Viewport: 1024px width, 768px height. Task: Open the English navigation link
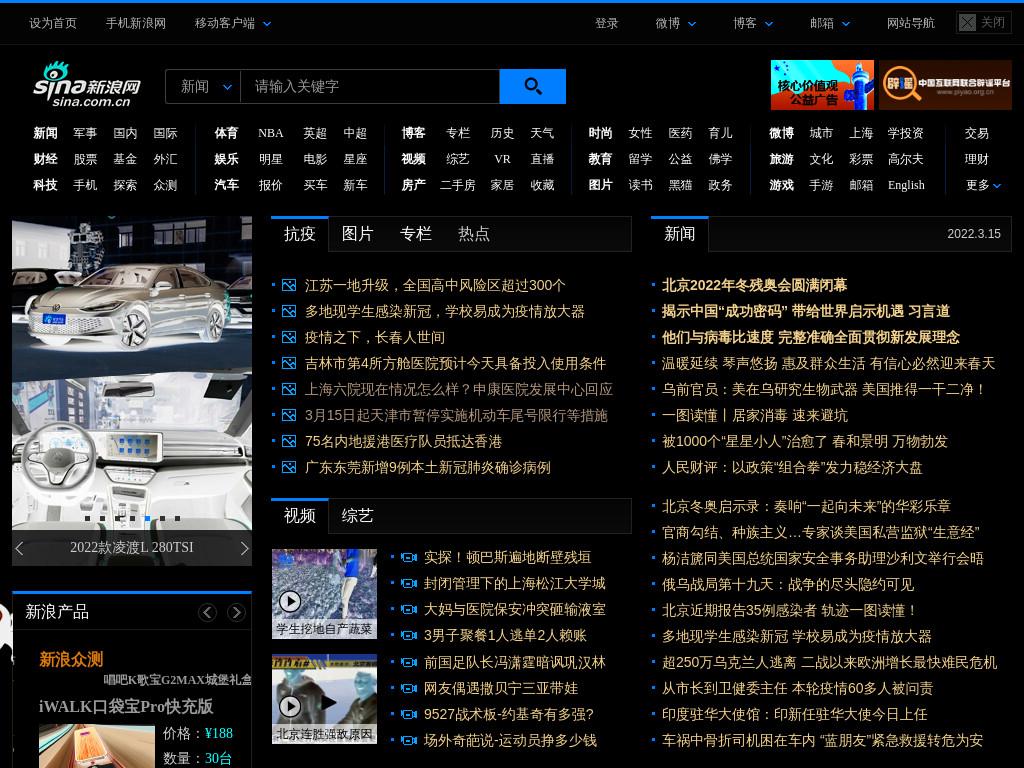point(906,185)
